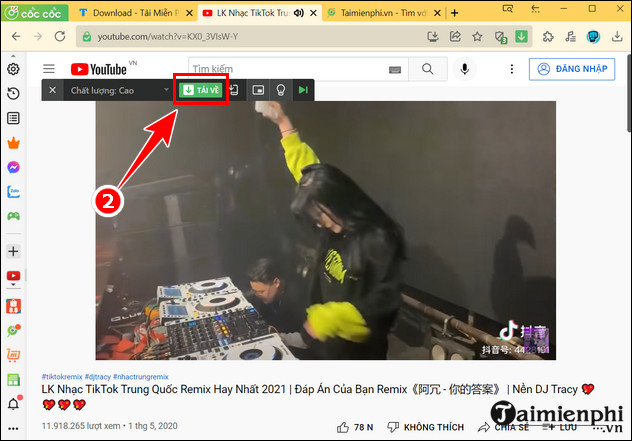Screen dimensions: 632x441
Task: Click the YouTube voice search microphone
Action: coord(464,69)
